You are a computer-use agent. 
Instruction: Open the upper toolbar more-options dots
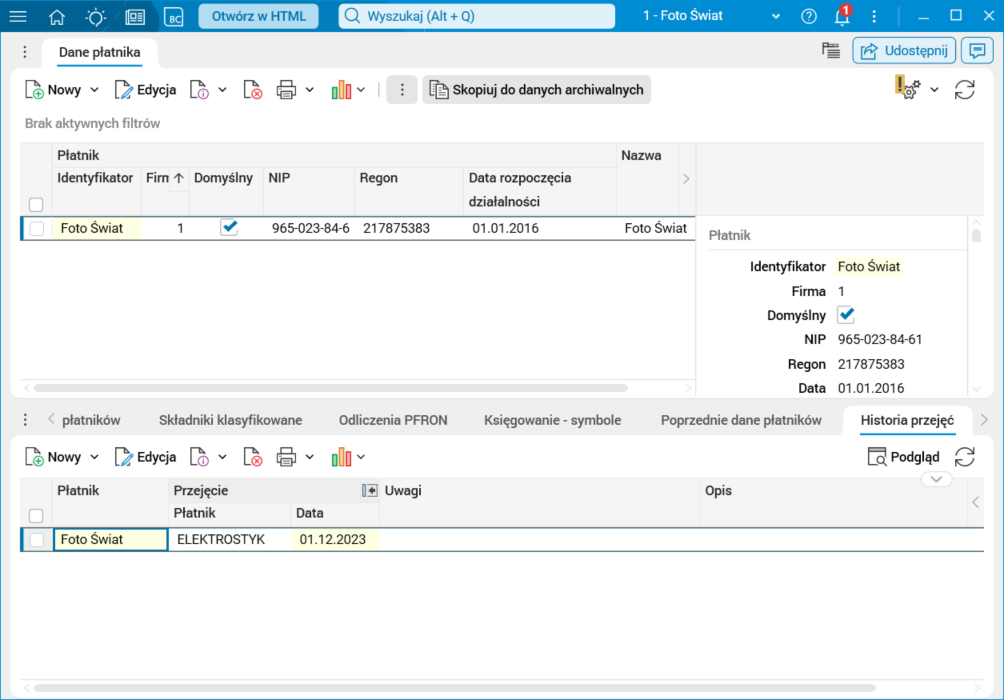(x=402, y=90)
